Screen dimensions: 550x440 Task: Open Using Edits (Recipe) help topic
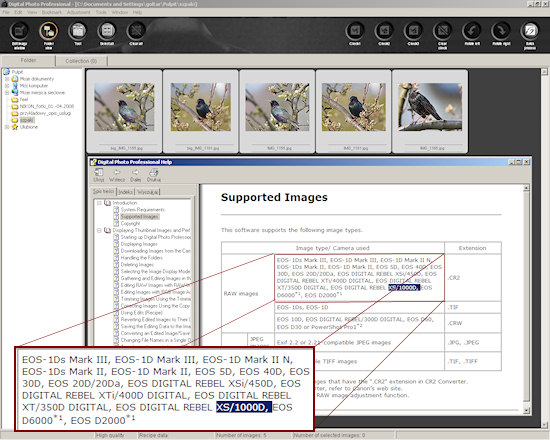tap(141, 313)
